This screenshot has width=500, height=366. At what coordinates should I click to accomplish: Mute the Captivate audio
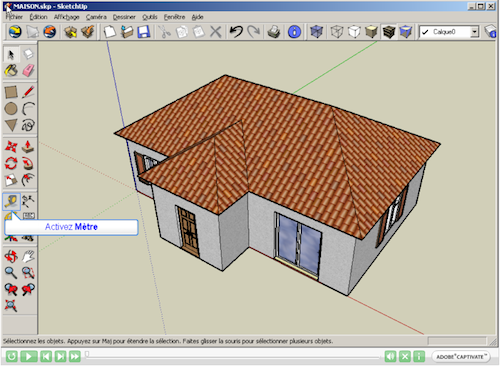click(x=391, y=356)
